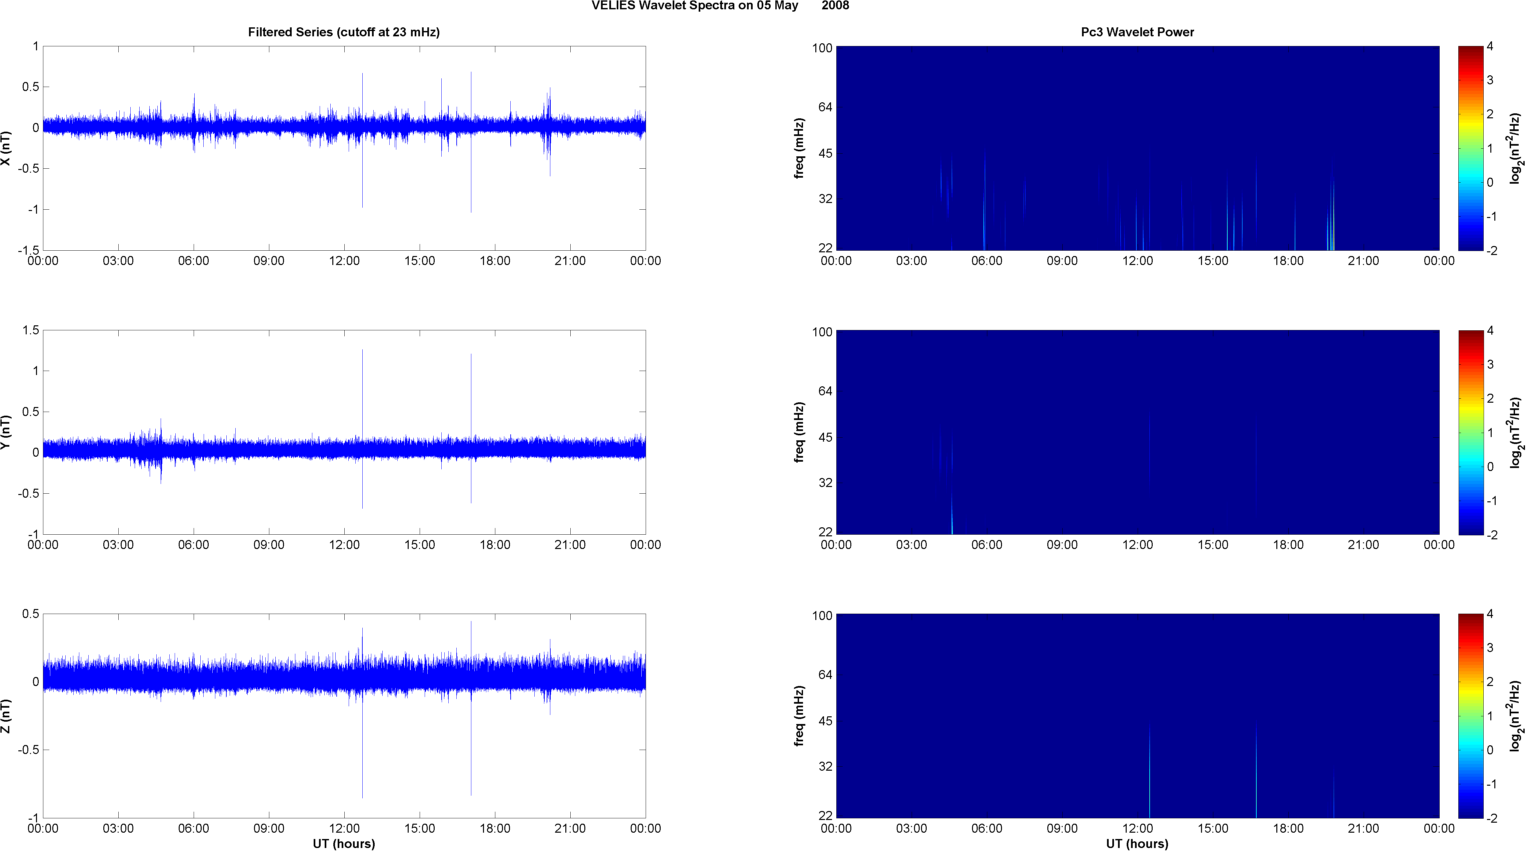Click the VELIES Wavelet Spectra figure title
1526x851 pixels.
coord(720,6)
